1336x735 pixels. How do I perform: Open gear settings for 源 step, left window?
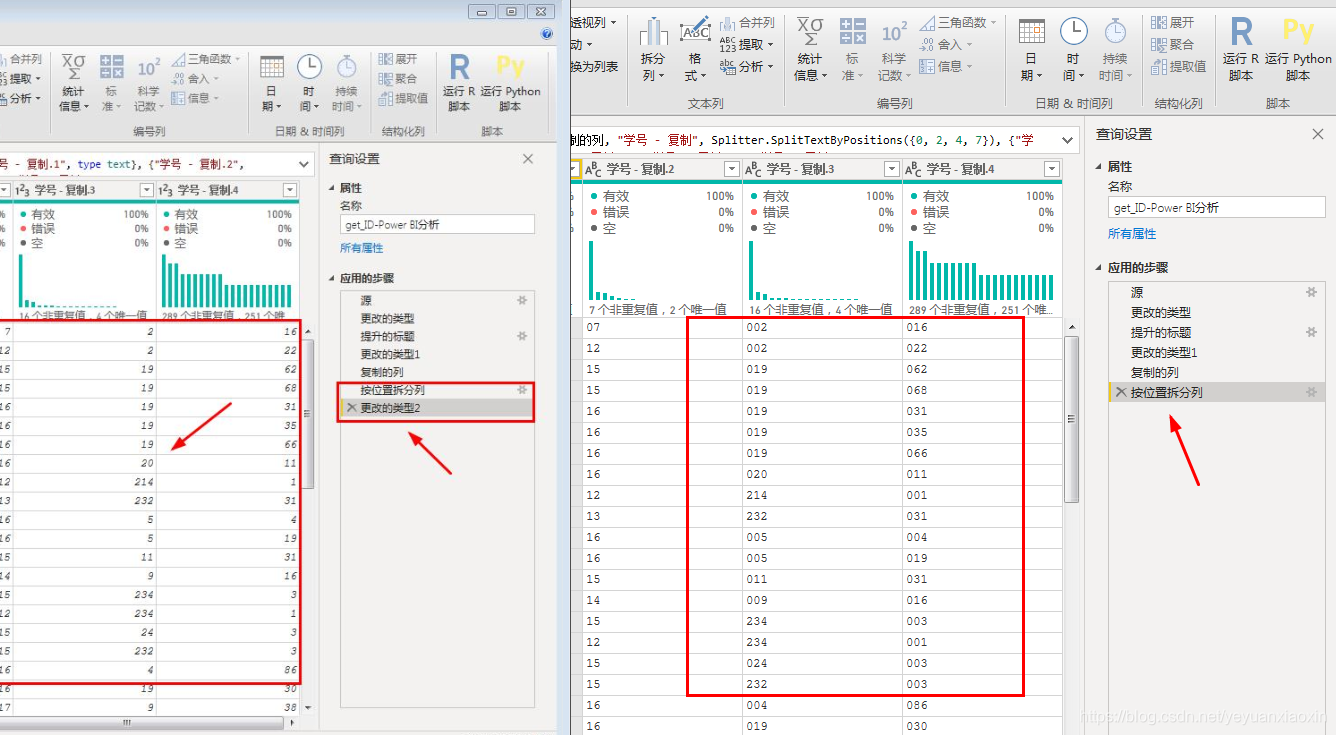click(x=521, y=300)
